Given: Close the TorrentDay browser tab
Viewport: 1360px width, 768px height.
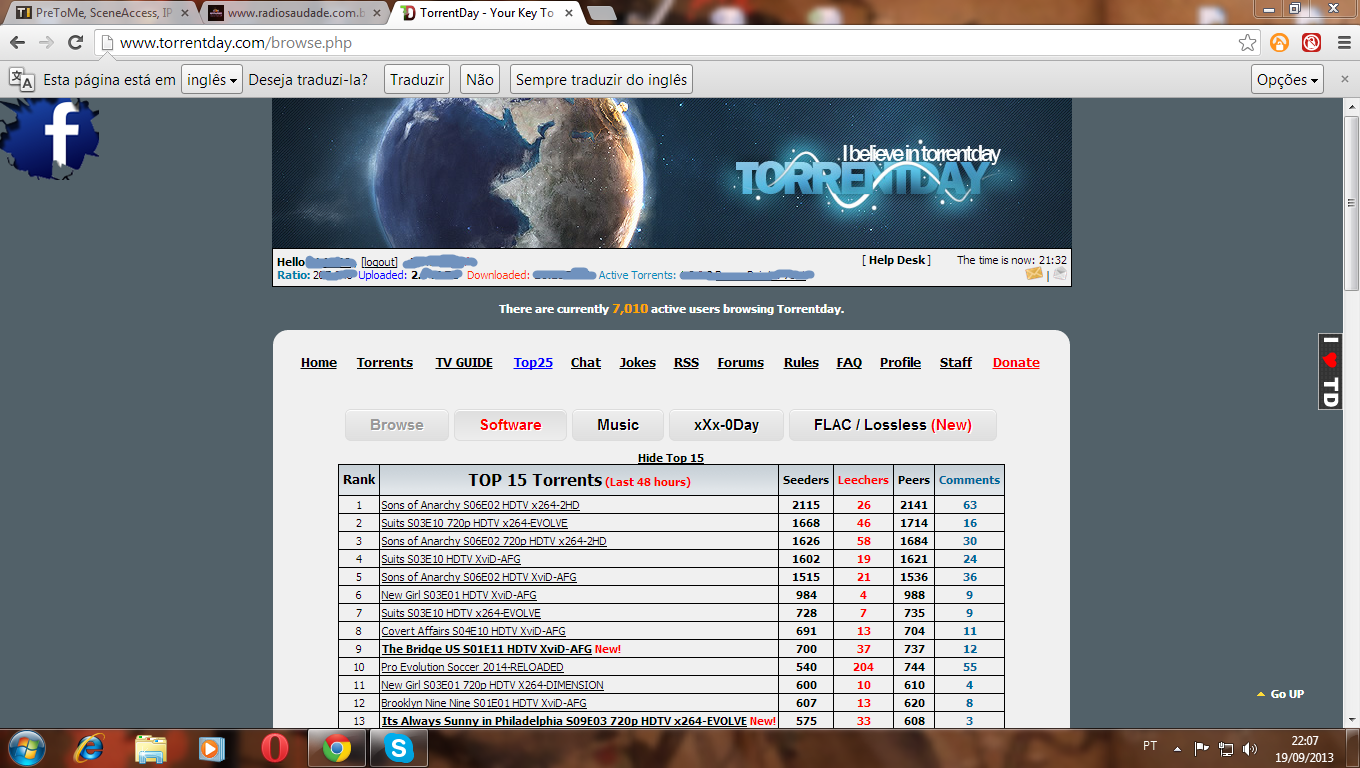Looking at the screenshot, I should [x=568, y=13].
